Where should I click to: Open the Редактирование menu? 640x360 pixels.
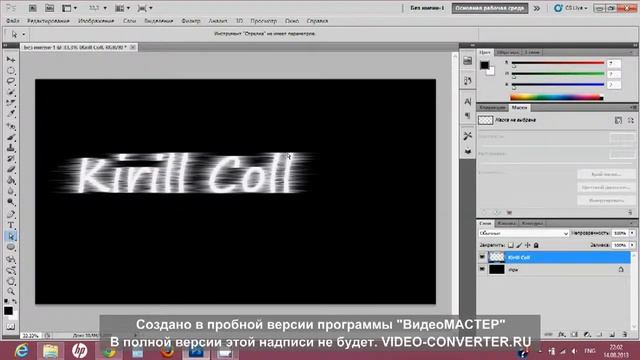click(x=48, y=21)
